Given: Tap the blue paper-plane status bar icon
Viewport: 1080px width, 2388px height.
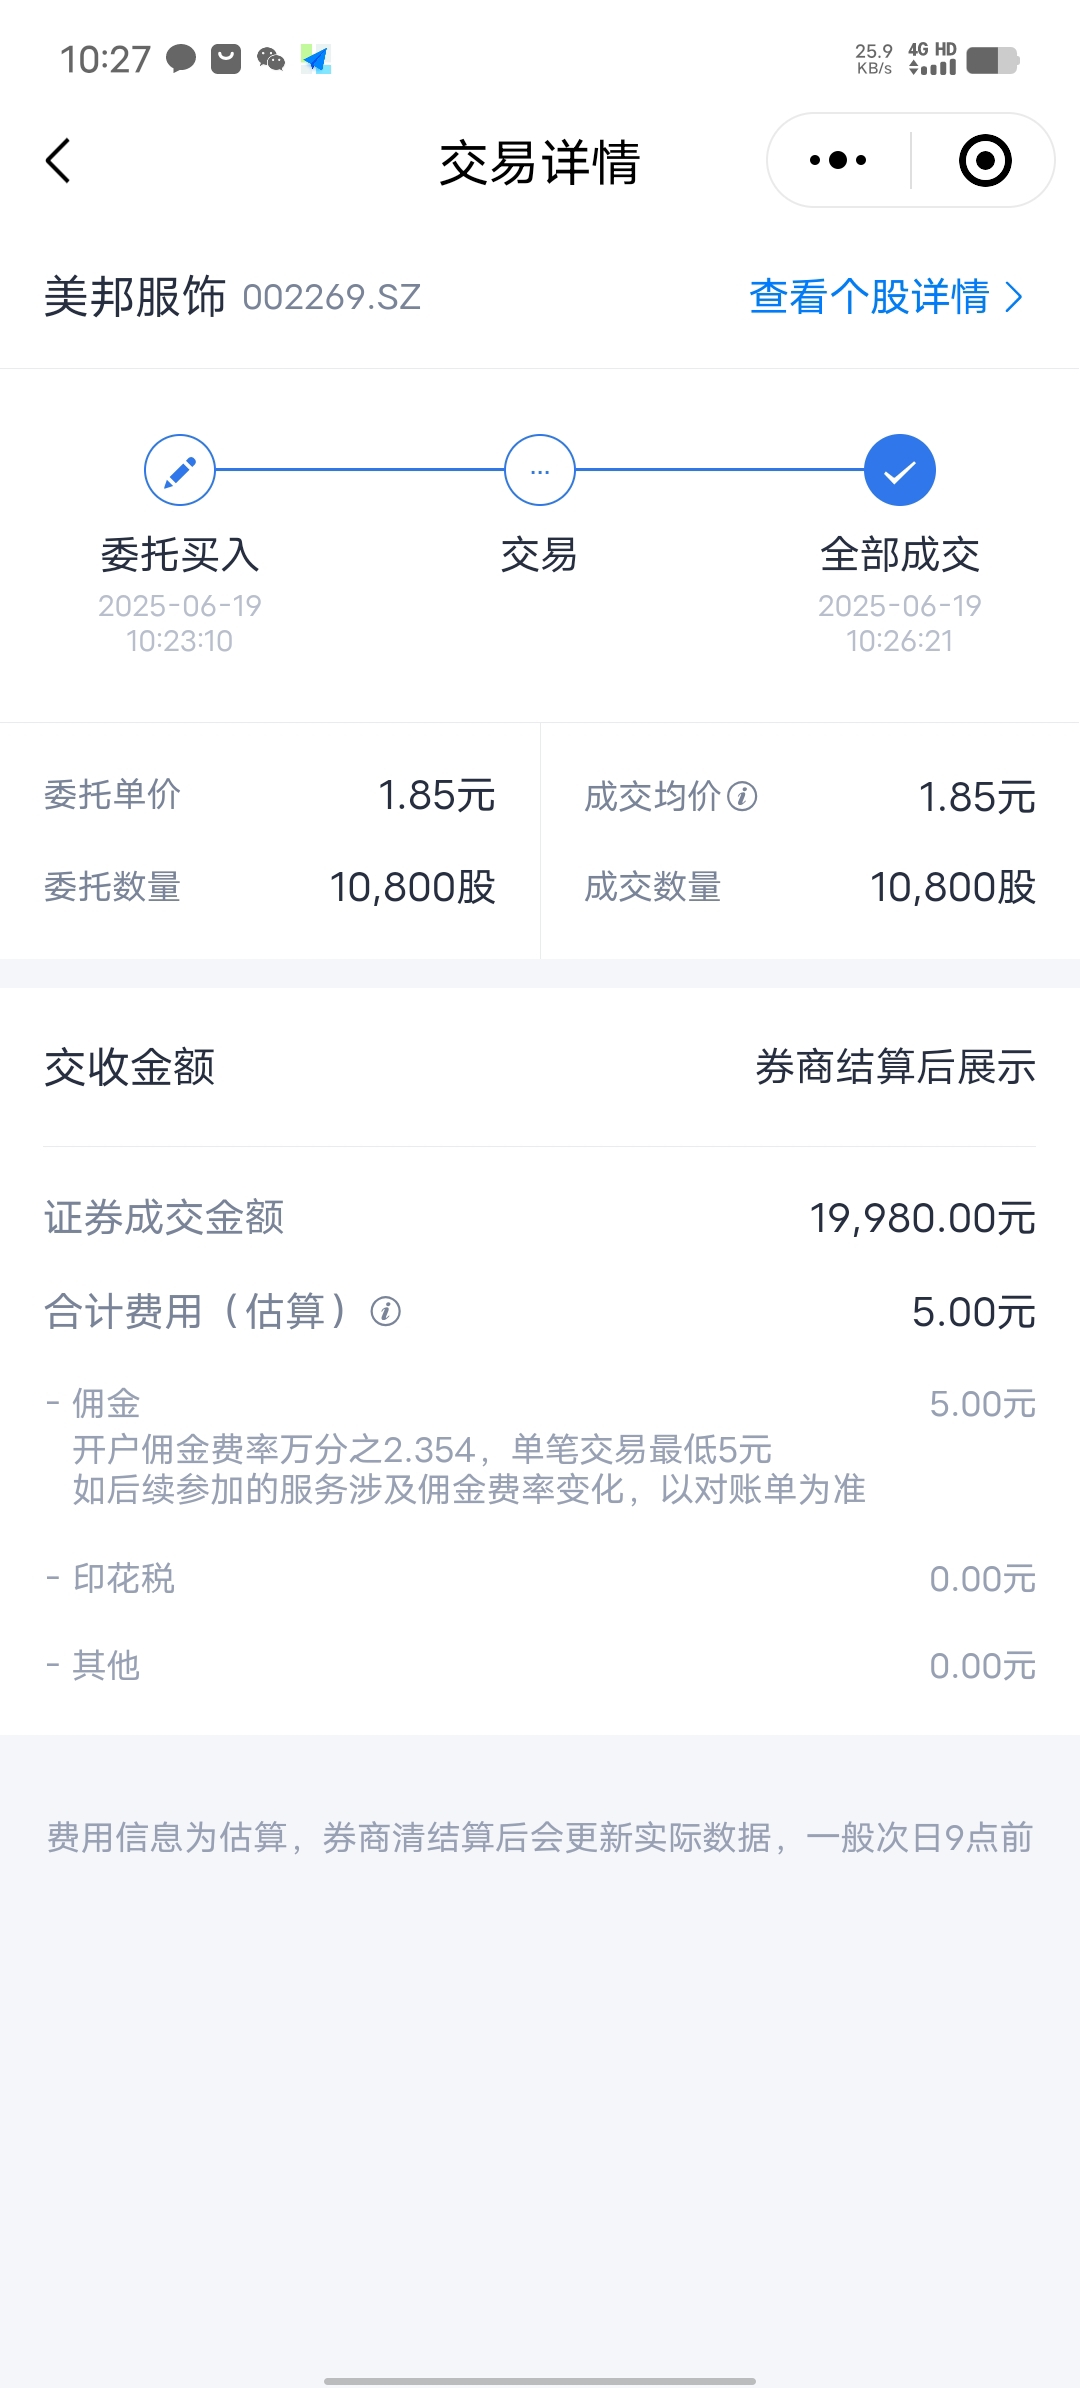Looking at the screenshot, I should point(316,60).
